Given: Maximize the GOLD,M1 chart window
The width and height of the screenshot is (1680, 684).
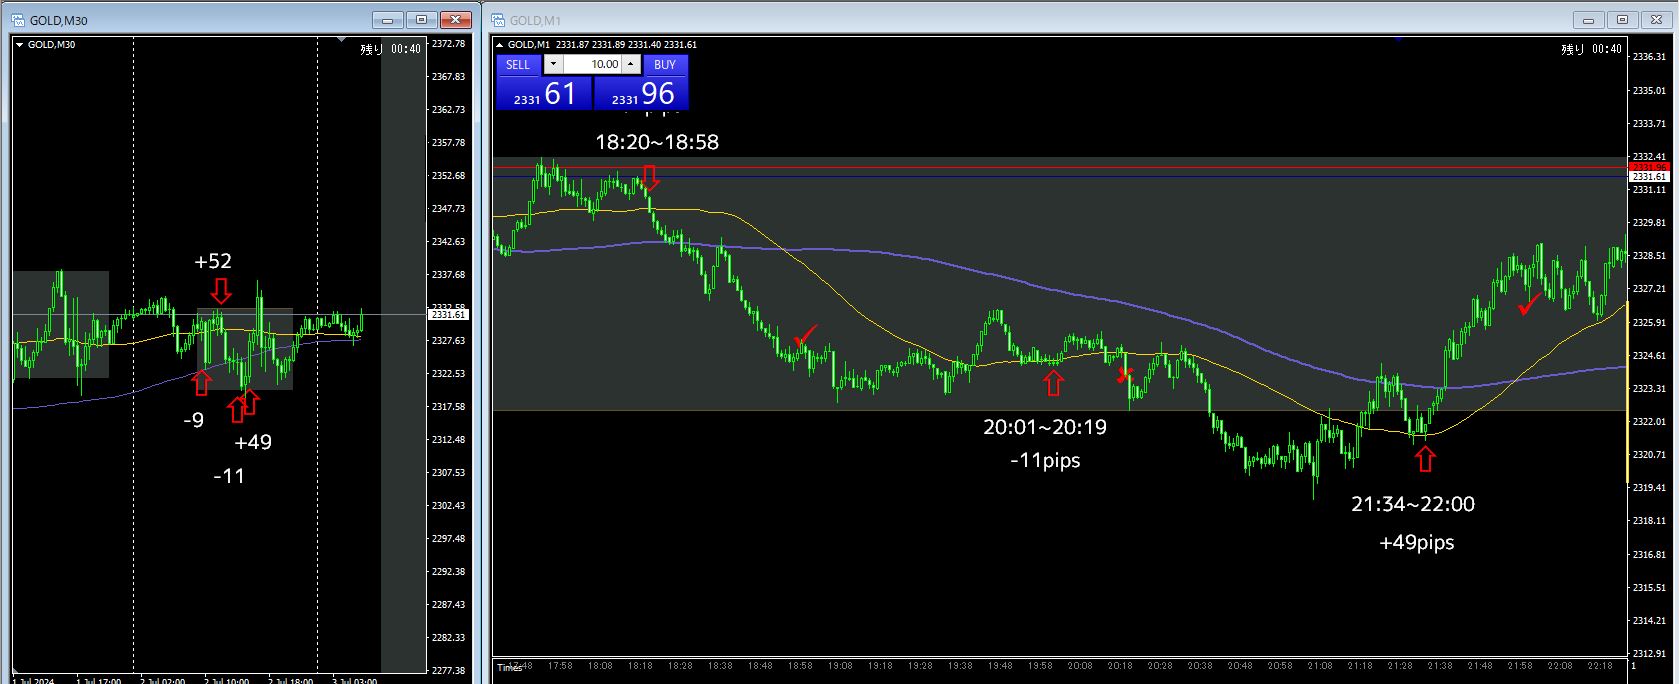Looking at the screenshot, I should click(1623, 20).
